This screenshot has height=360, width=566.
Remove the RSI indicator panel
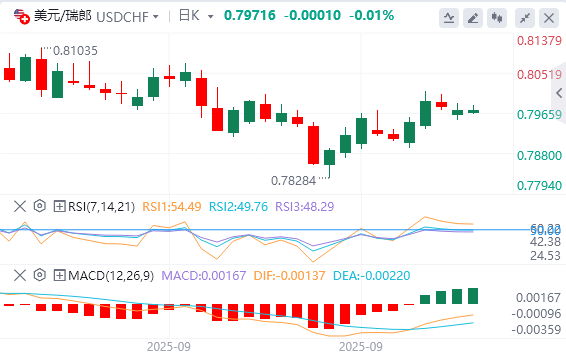pos(20,207)
